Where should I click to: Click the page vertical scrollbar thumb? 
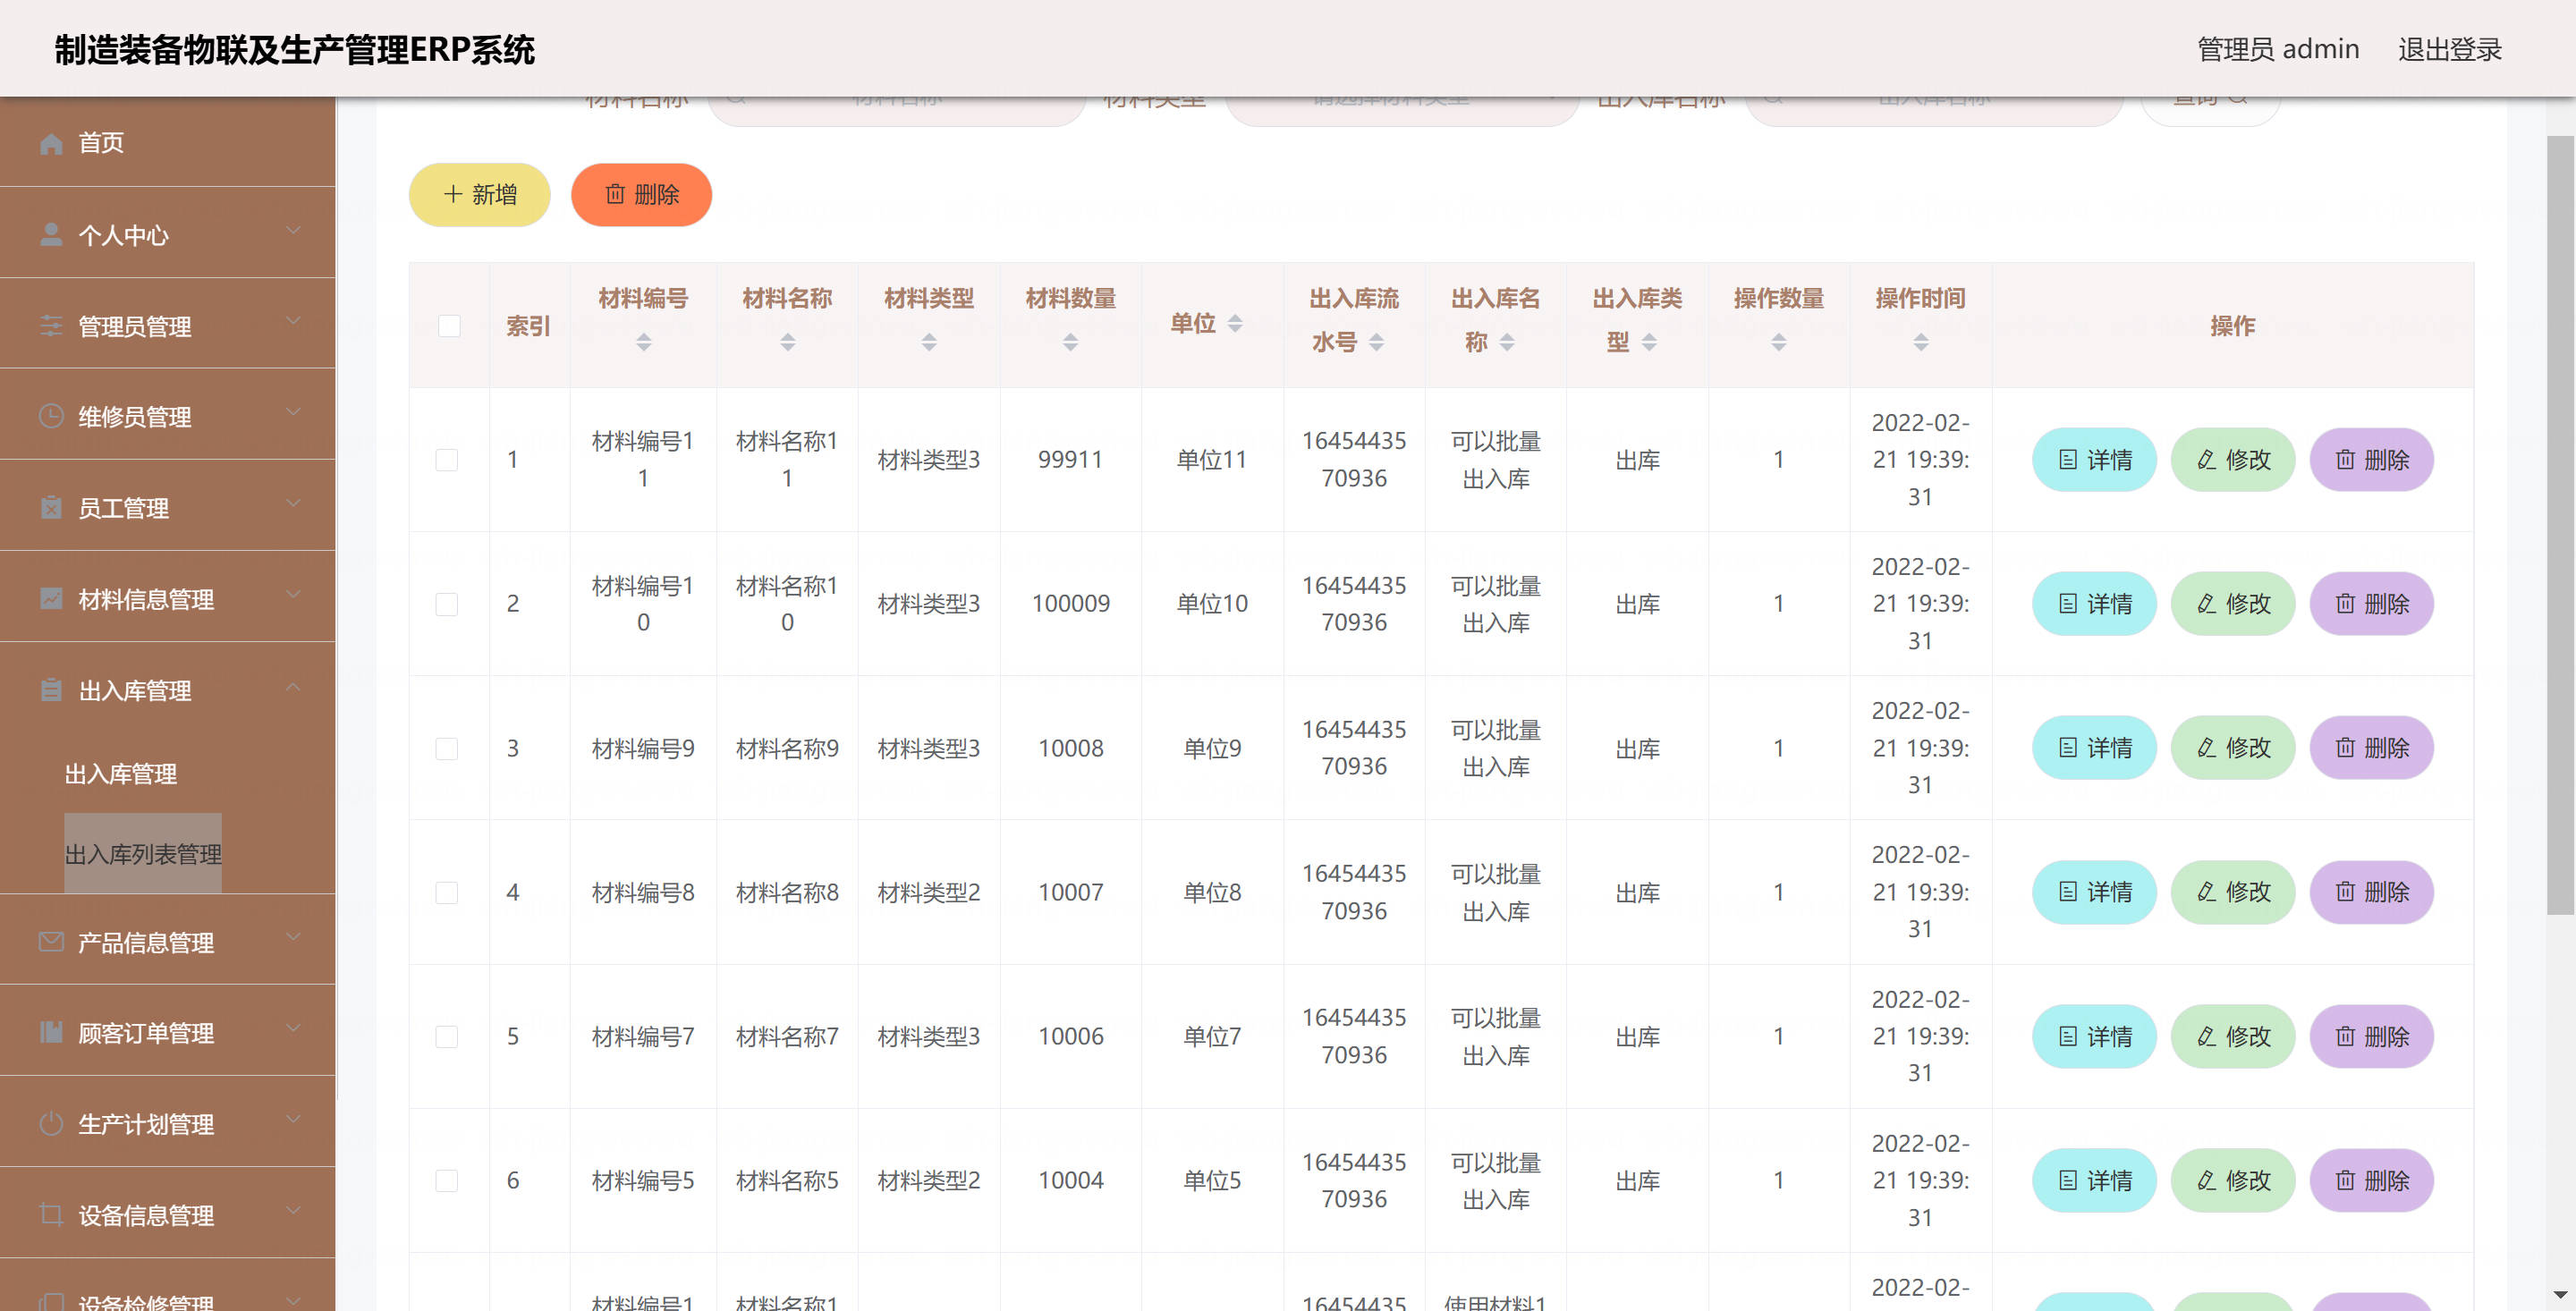coord(2560,525)
